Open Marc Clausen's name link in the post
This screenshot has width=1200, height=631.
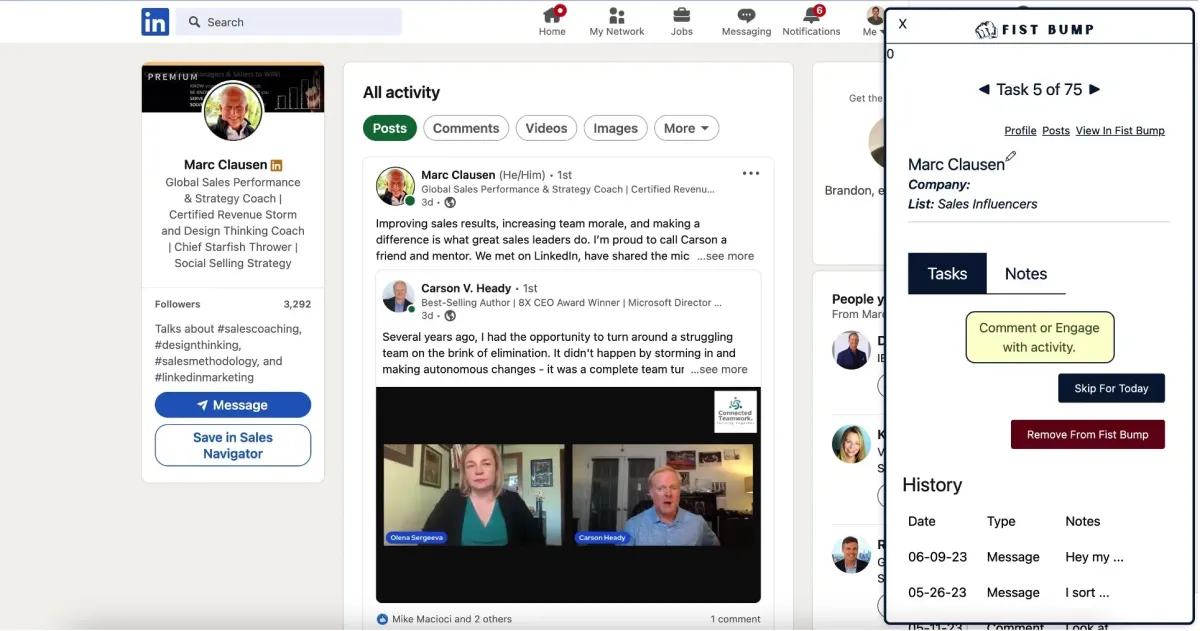tap(458, 175)
